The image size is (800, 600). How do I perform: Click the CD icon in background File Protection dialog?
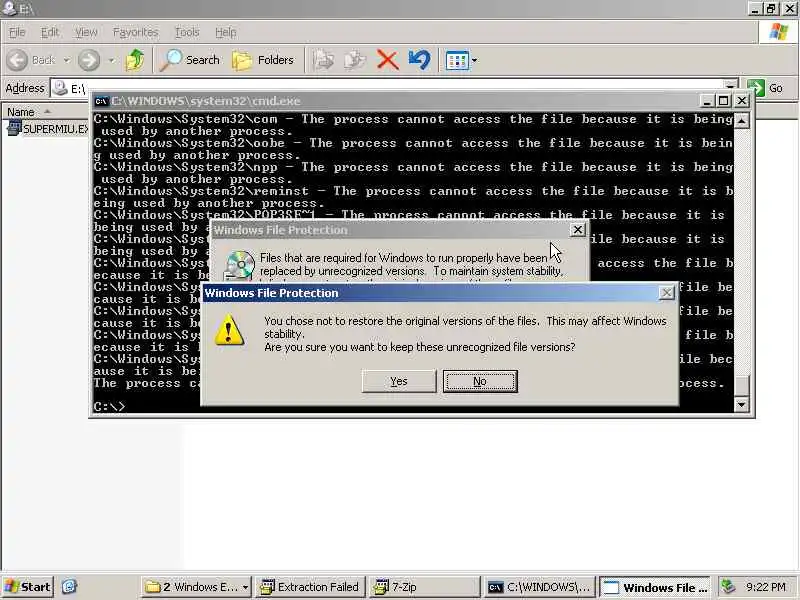coord(239,265)
